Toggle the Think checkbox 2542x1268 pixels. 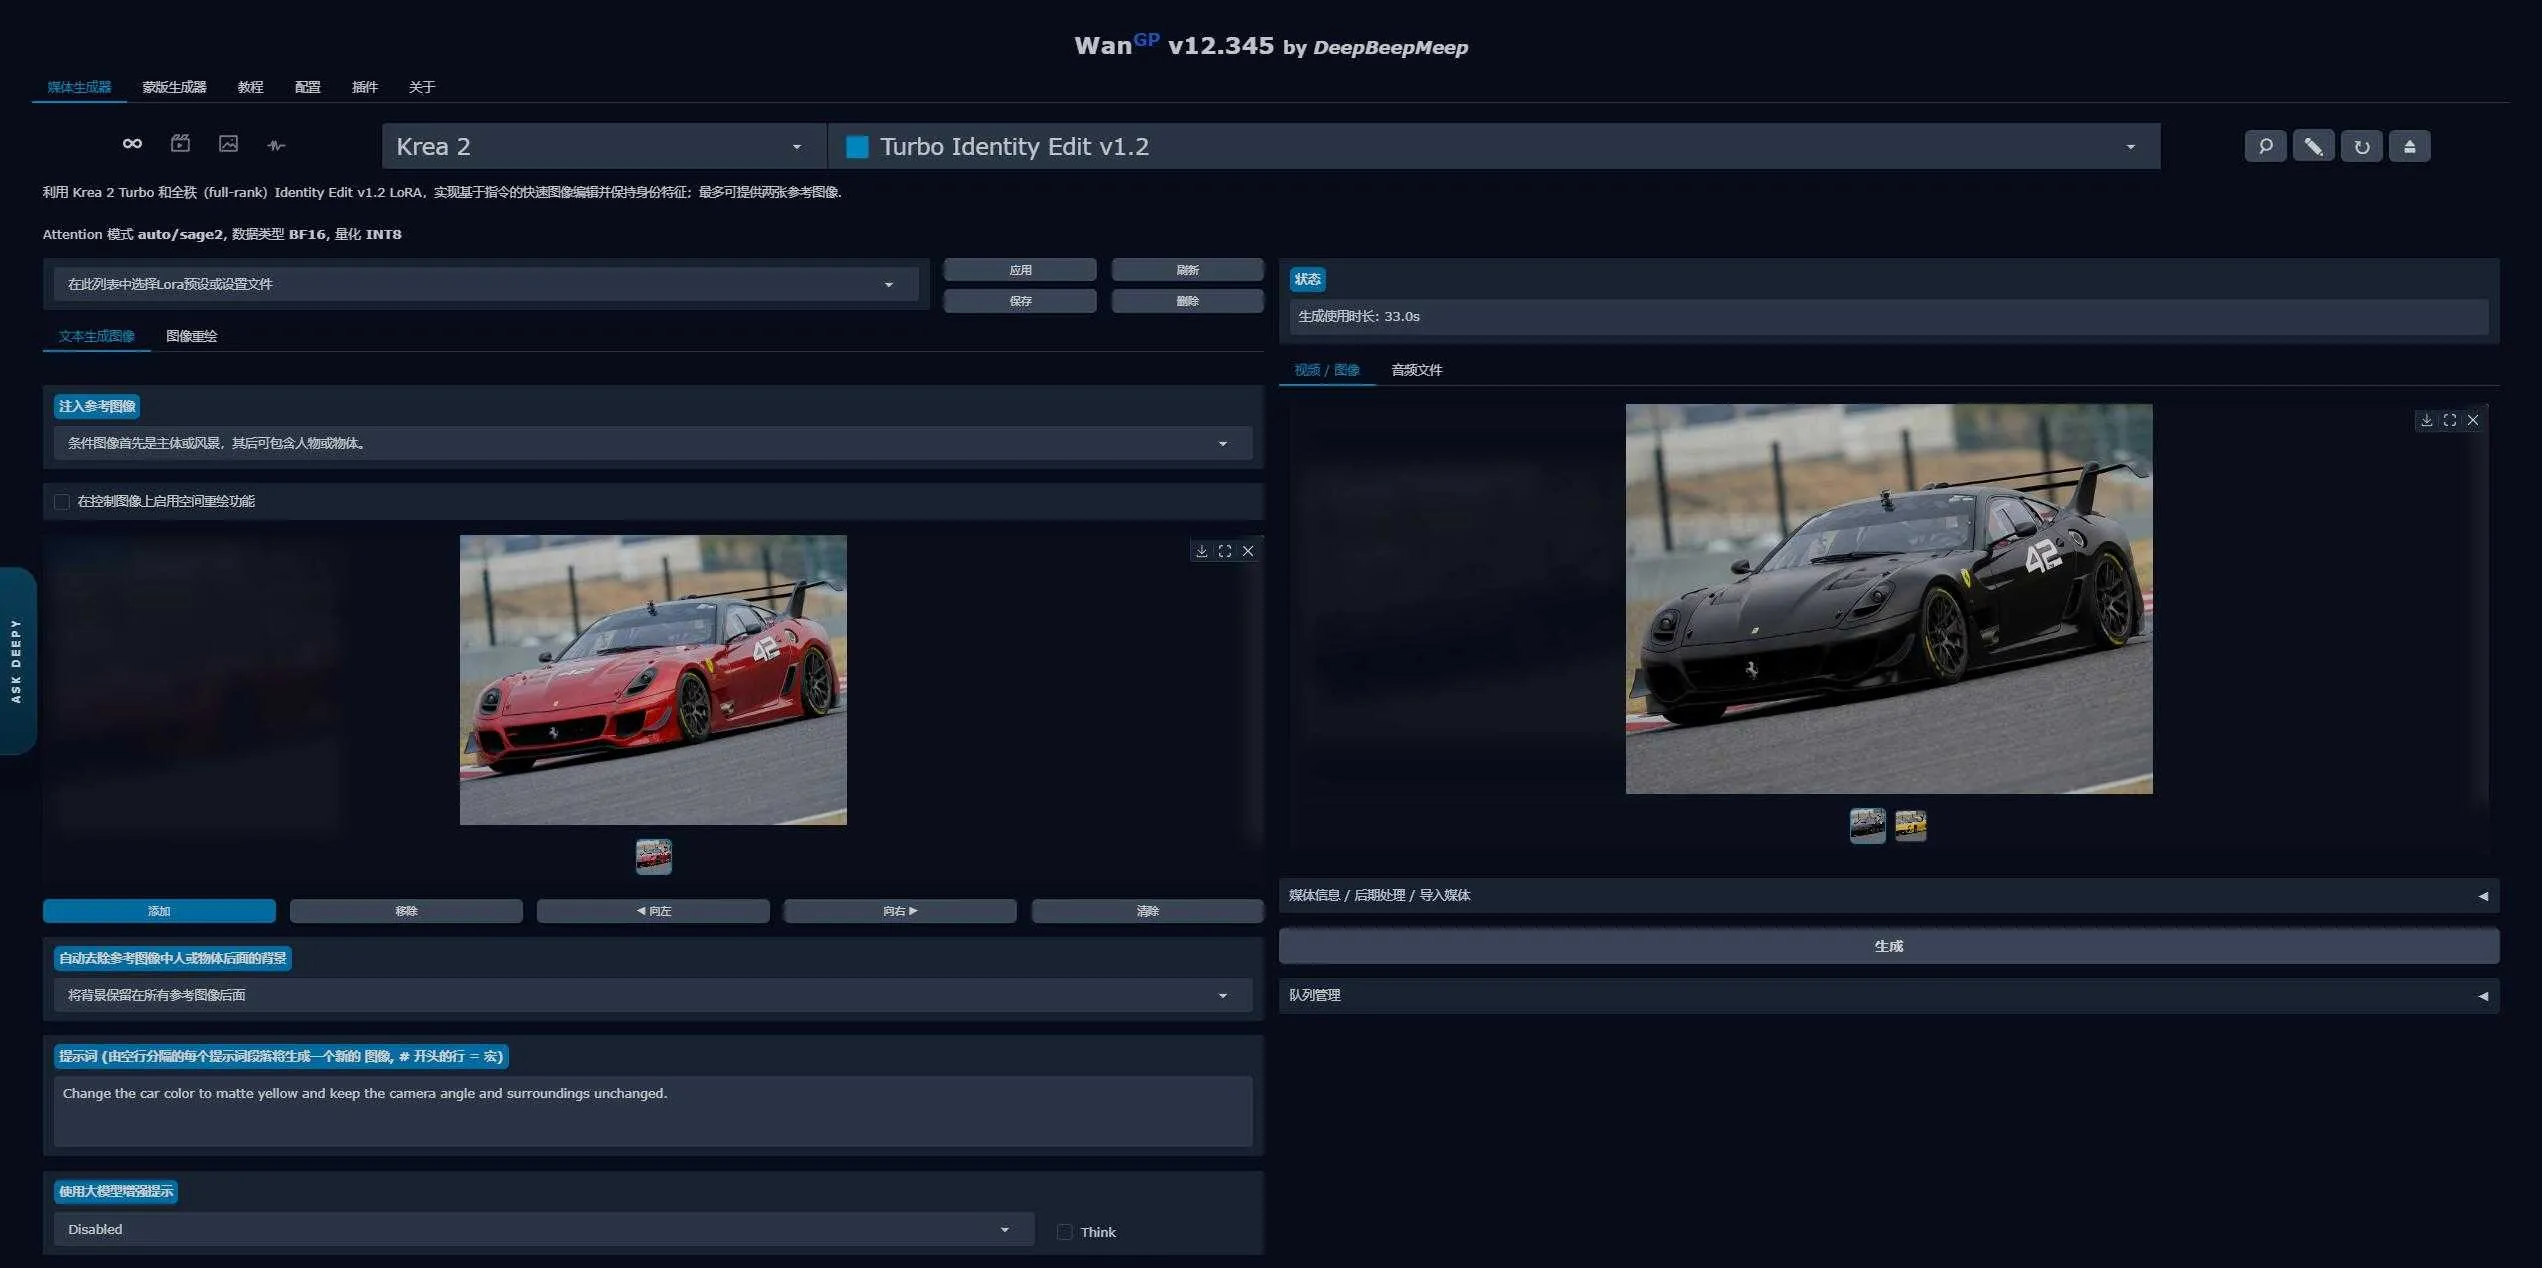(x=1064, y=1232)
